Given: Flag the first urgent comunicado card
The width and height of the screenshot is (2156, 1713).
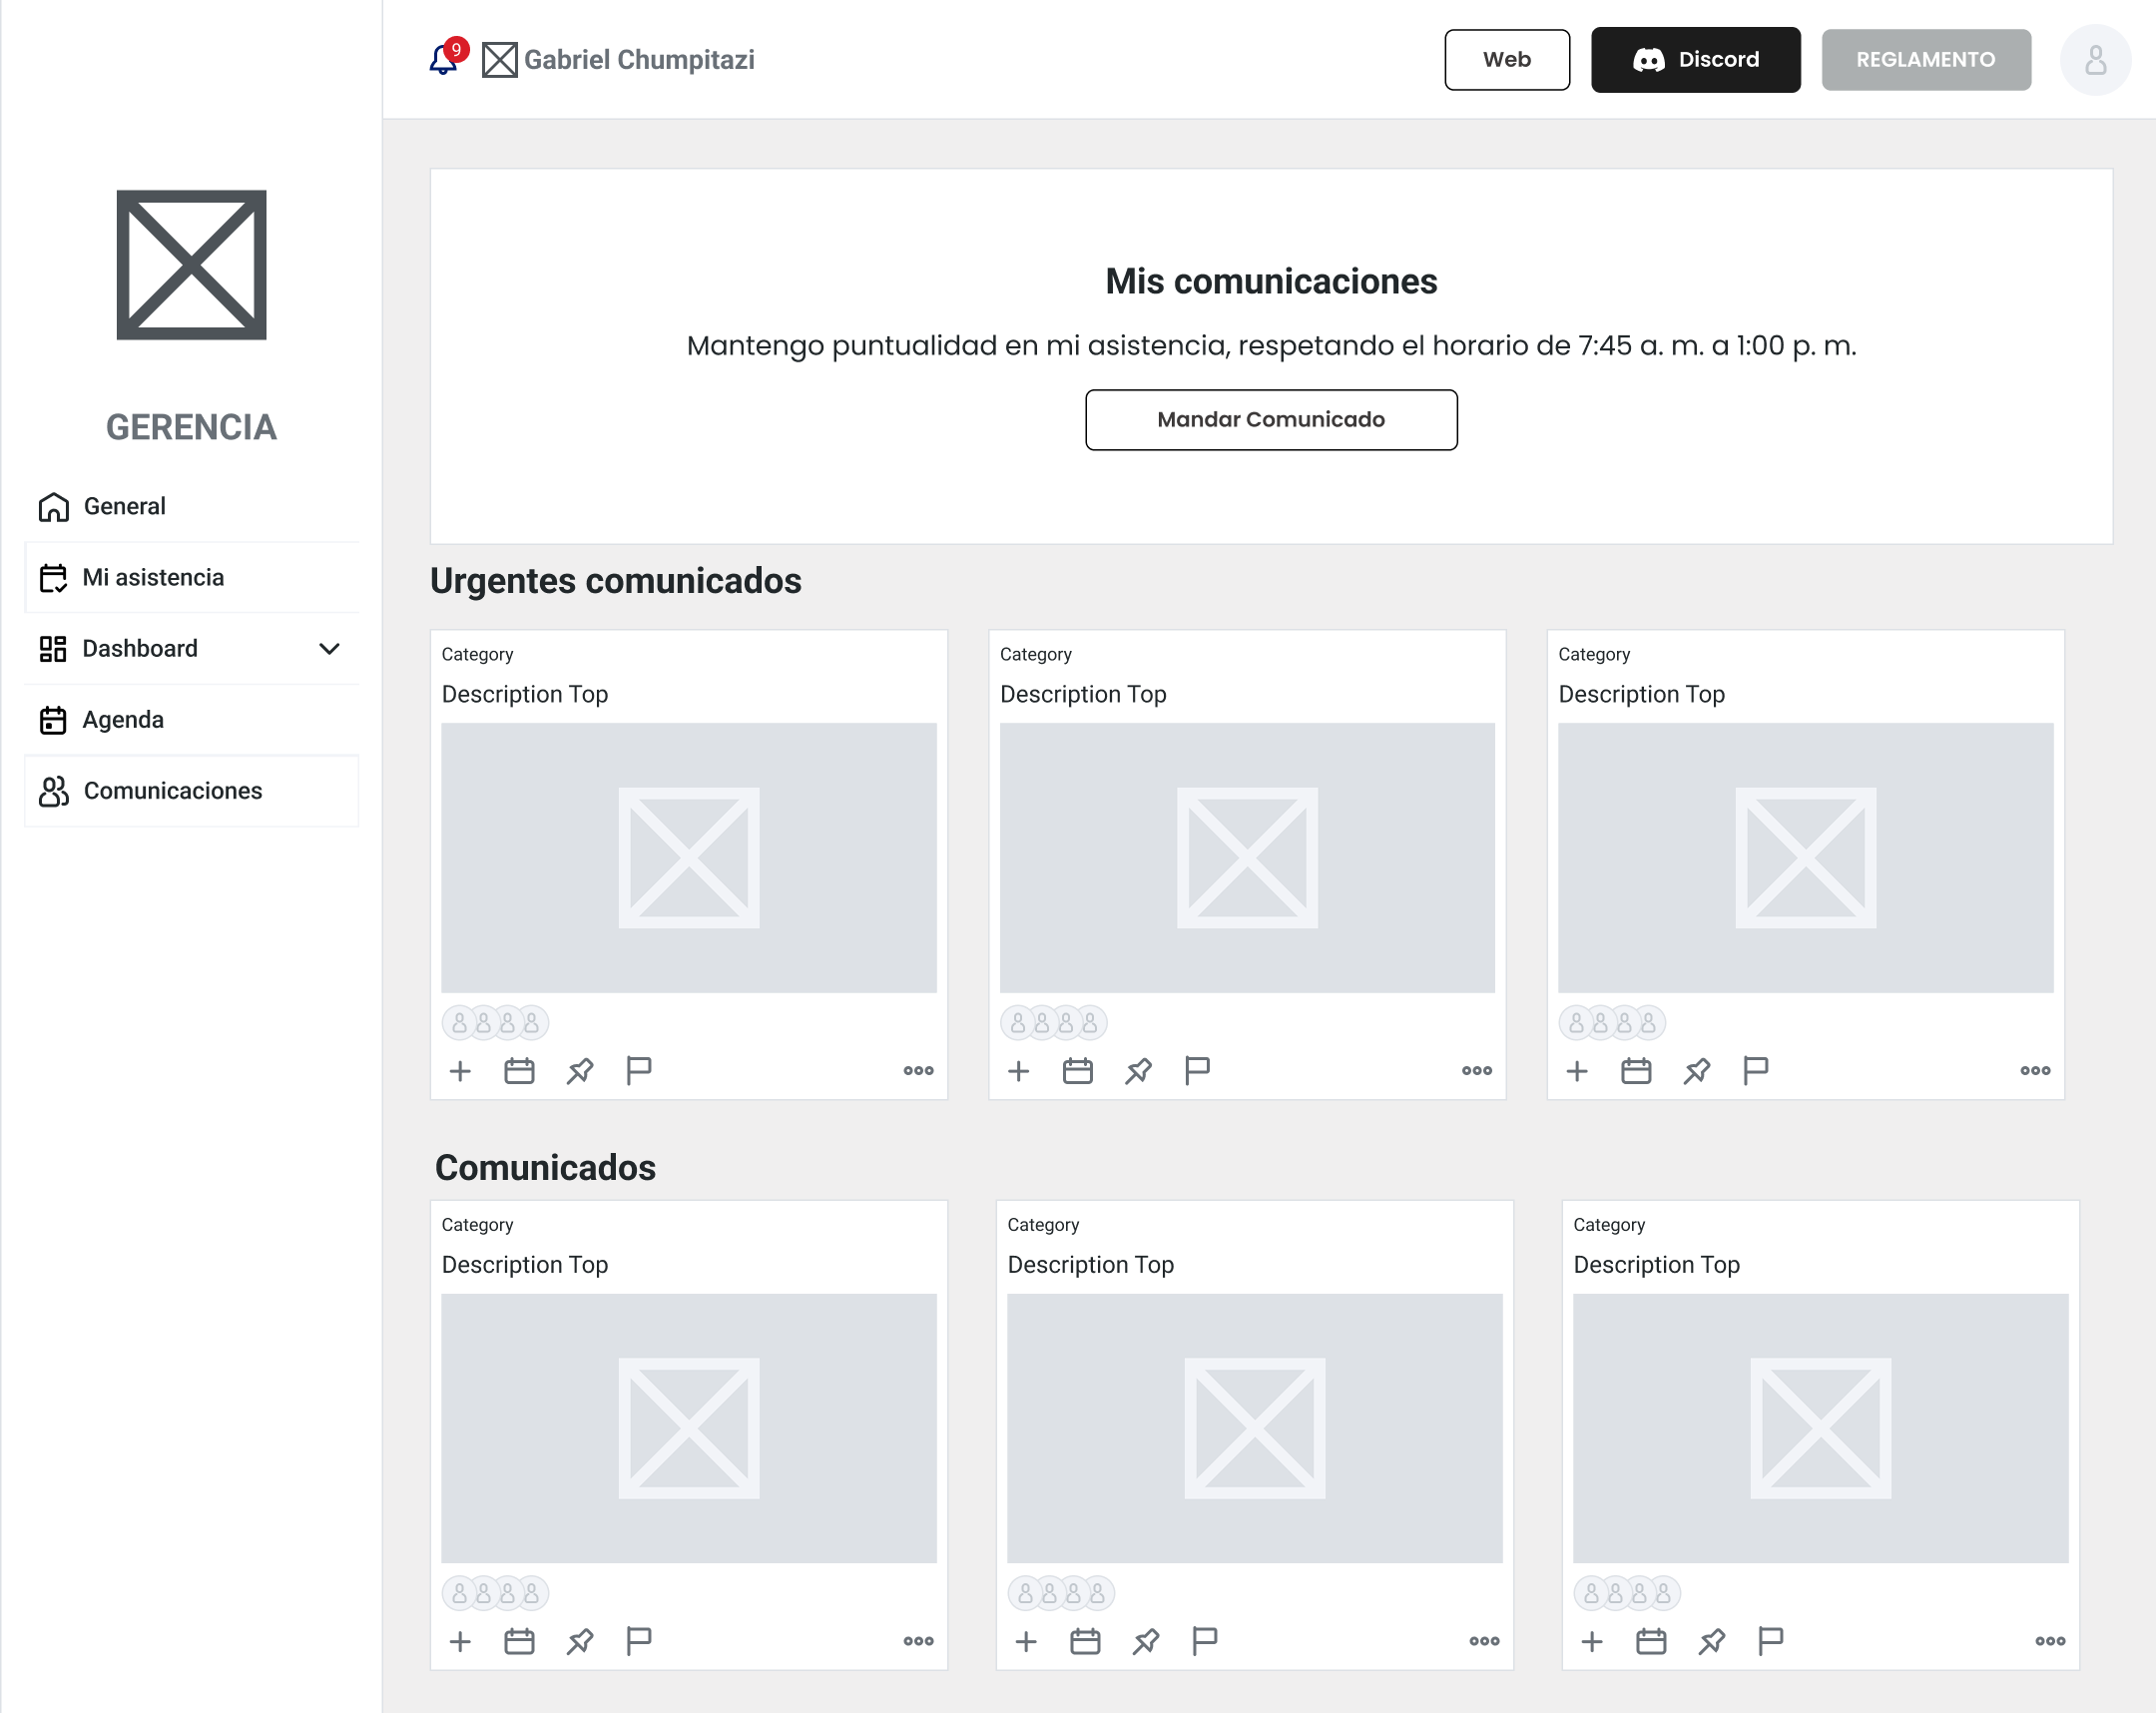Looking at the screenshot, I should coord(638,1071).
